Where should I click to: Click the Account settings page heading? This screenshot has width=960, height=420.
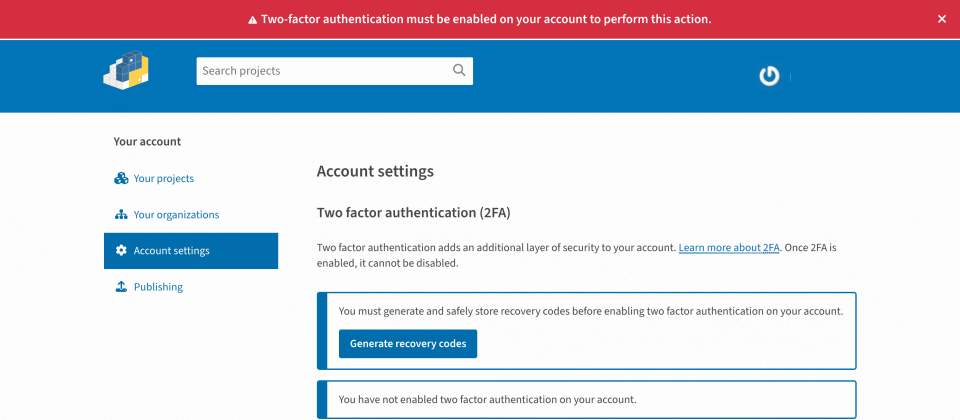(375, 171)
